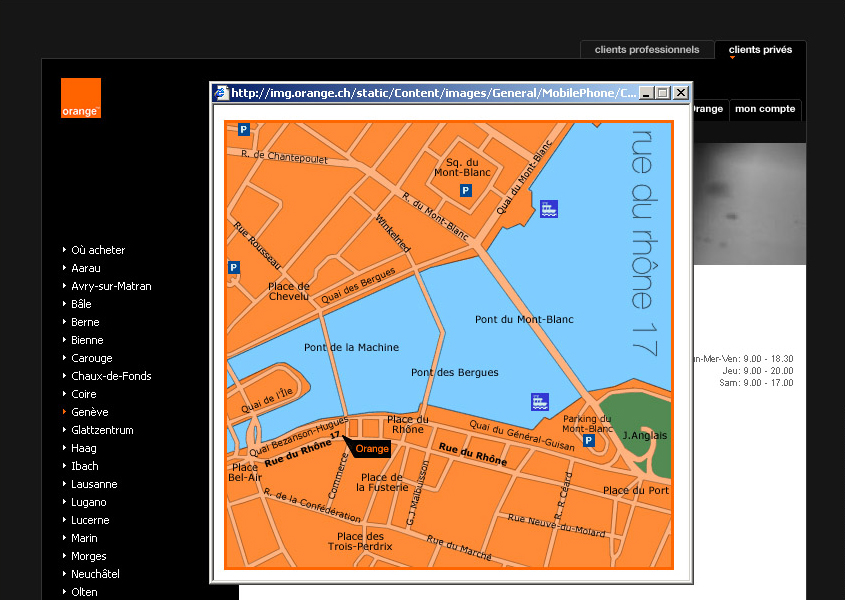Click the Jeu: 9.00 - 20.00 hours text
The height and width of the screenshot is (600, 845).
coord(758,371)
